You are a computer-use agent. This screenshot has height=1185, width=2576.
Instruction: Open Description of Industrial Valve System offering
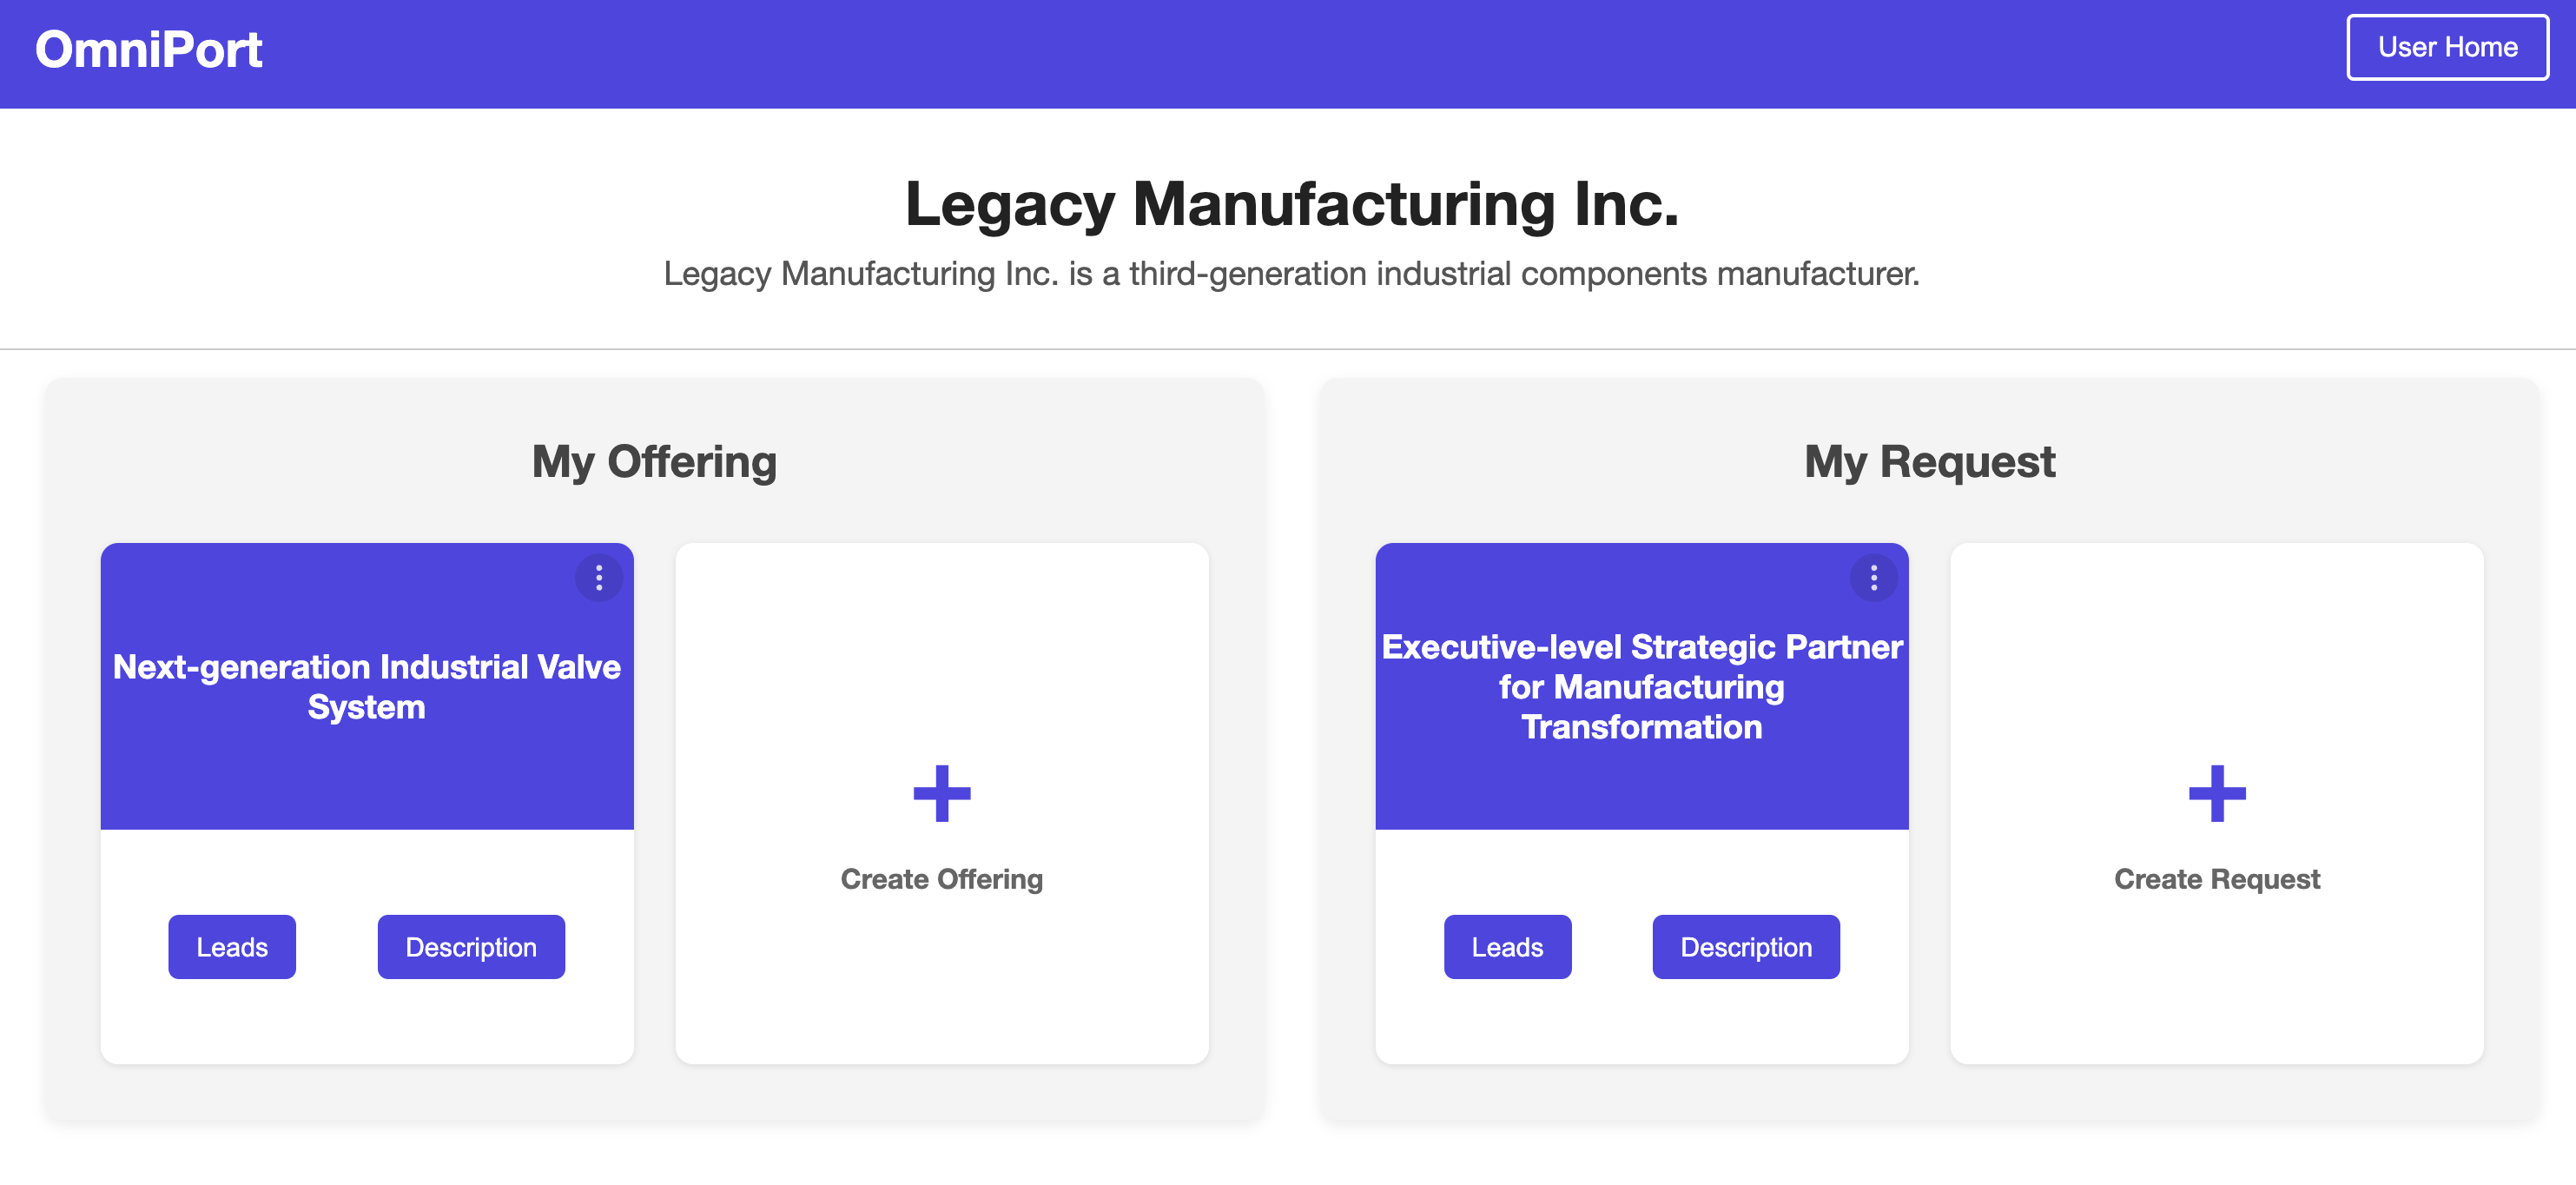[x=471, y=947]
